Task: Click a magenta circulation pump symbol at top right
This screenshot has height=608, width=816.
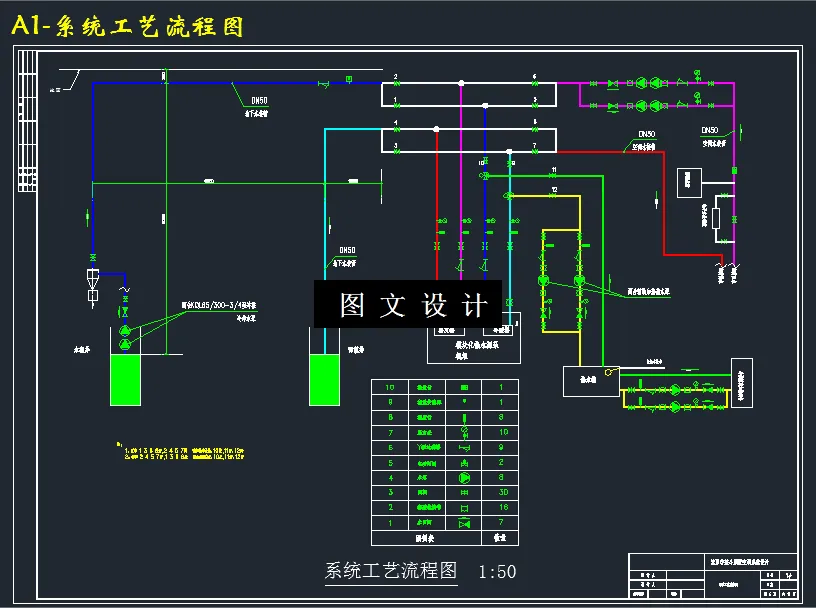Action: pos(641,82)
